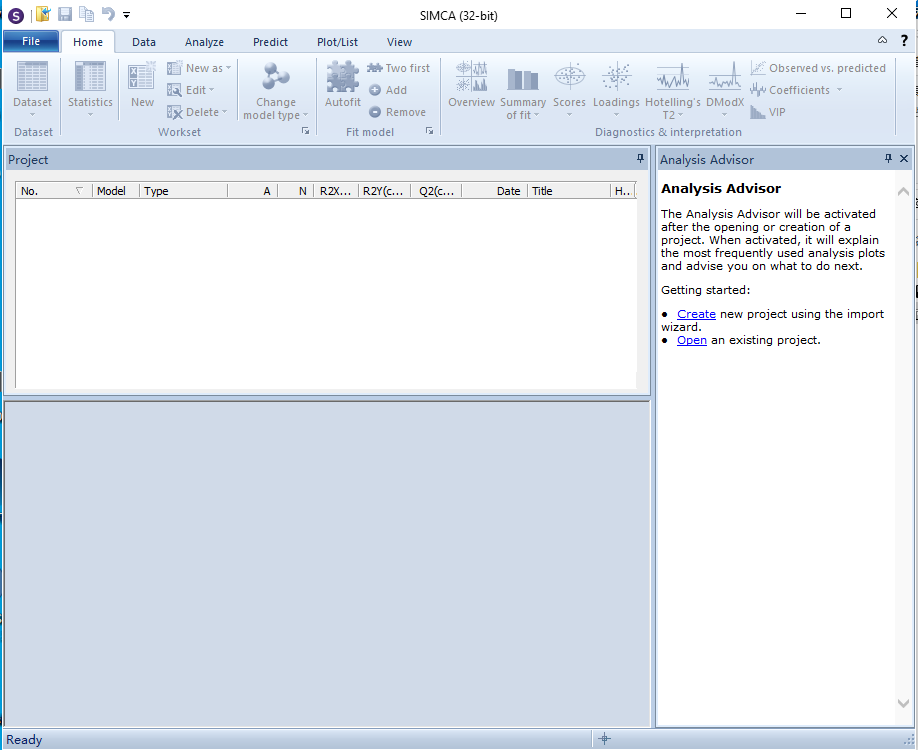Switch to the Data ribbon tab
The height and width of the screenshot is (750, 918).
click(x=143, y=42)
